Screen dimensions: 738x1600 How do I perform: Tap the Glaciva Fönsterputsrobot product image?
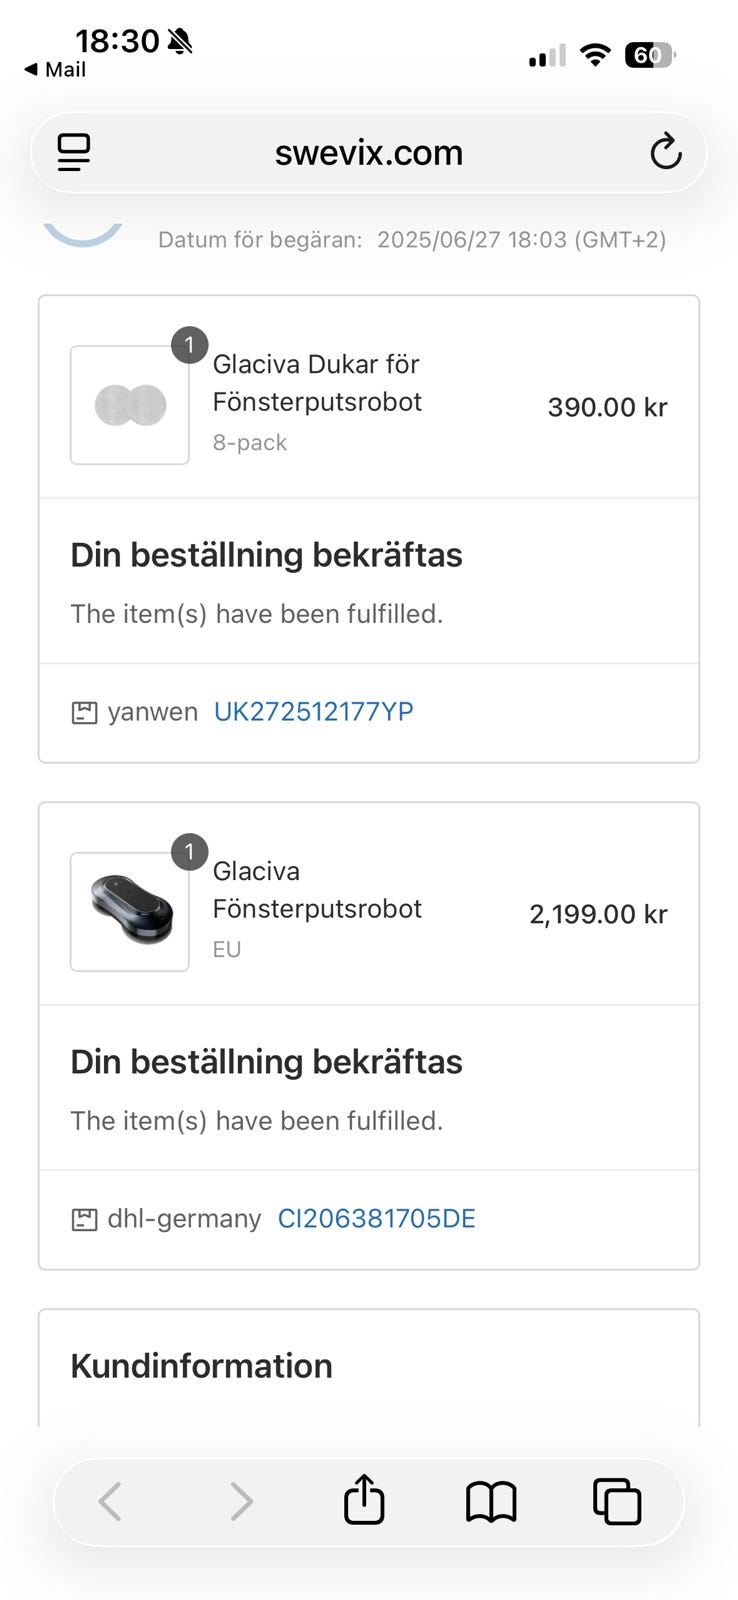129,912
